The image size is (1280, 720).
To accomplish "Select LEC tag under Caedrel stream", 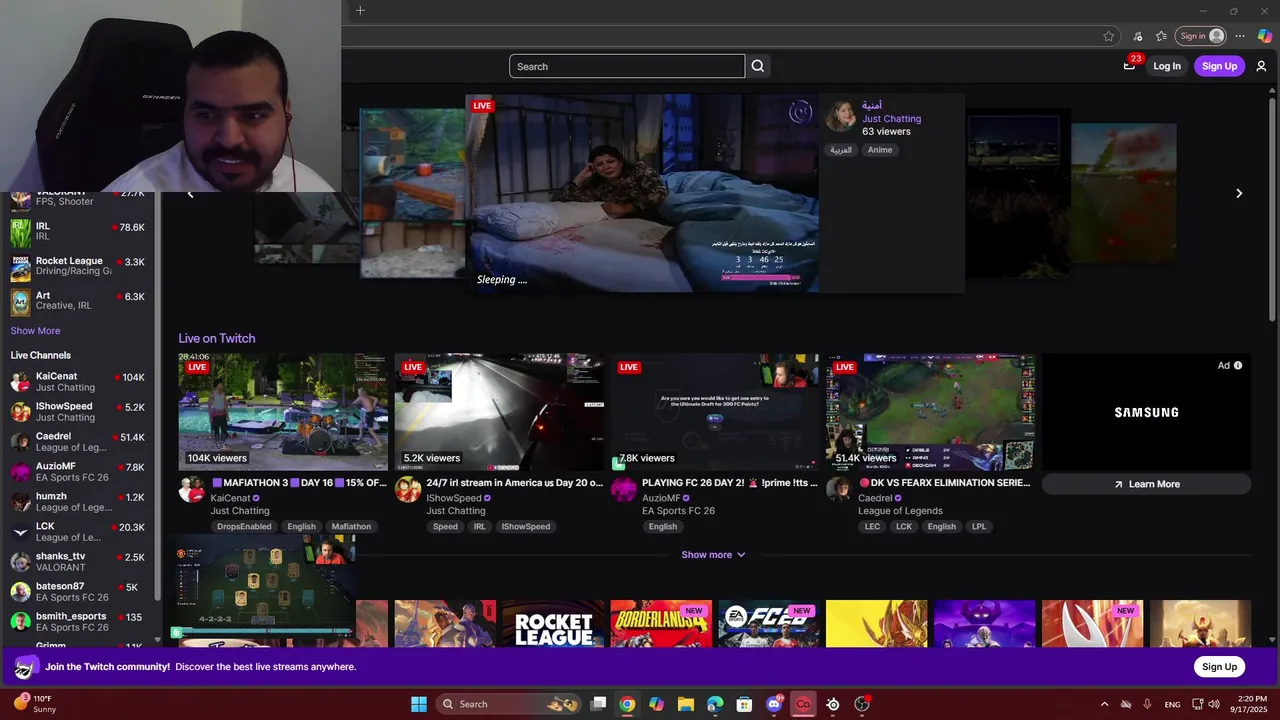I will [x=873, y=526].
